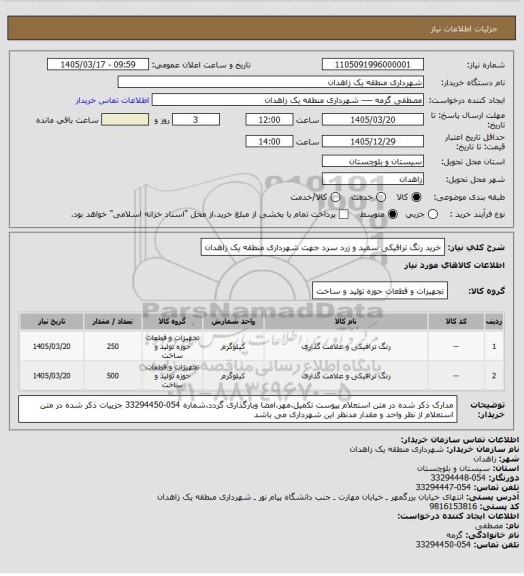Click the buyer notes text box
Image resolution: width=524 pixels, height=576 pixels.
pyautogui.click(x=237, y=409)
